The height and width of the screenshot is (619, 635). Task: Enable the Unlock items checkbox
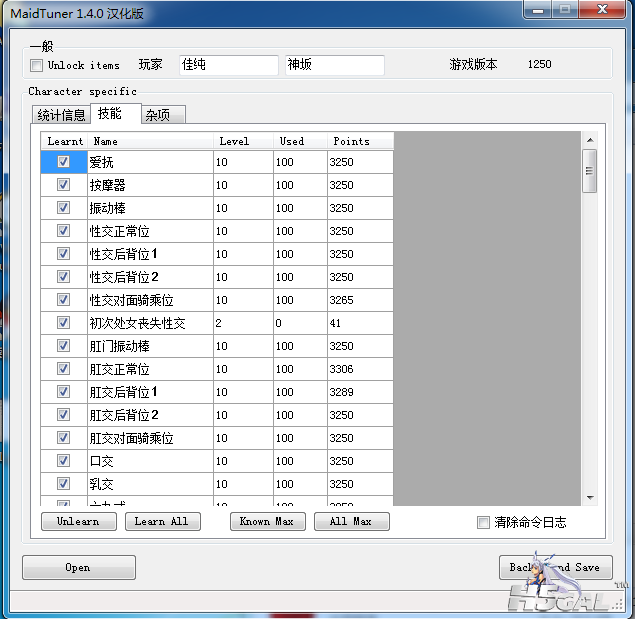37,66
